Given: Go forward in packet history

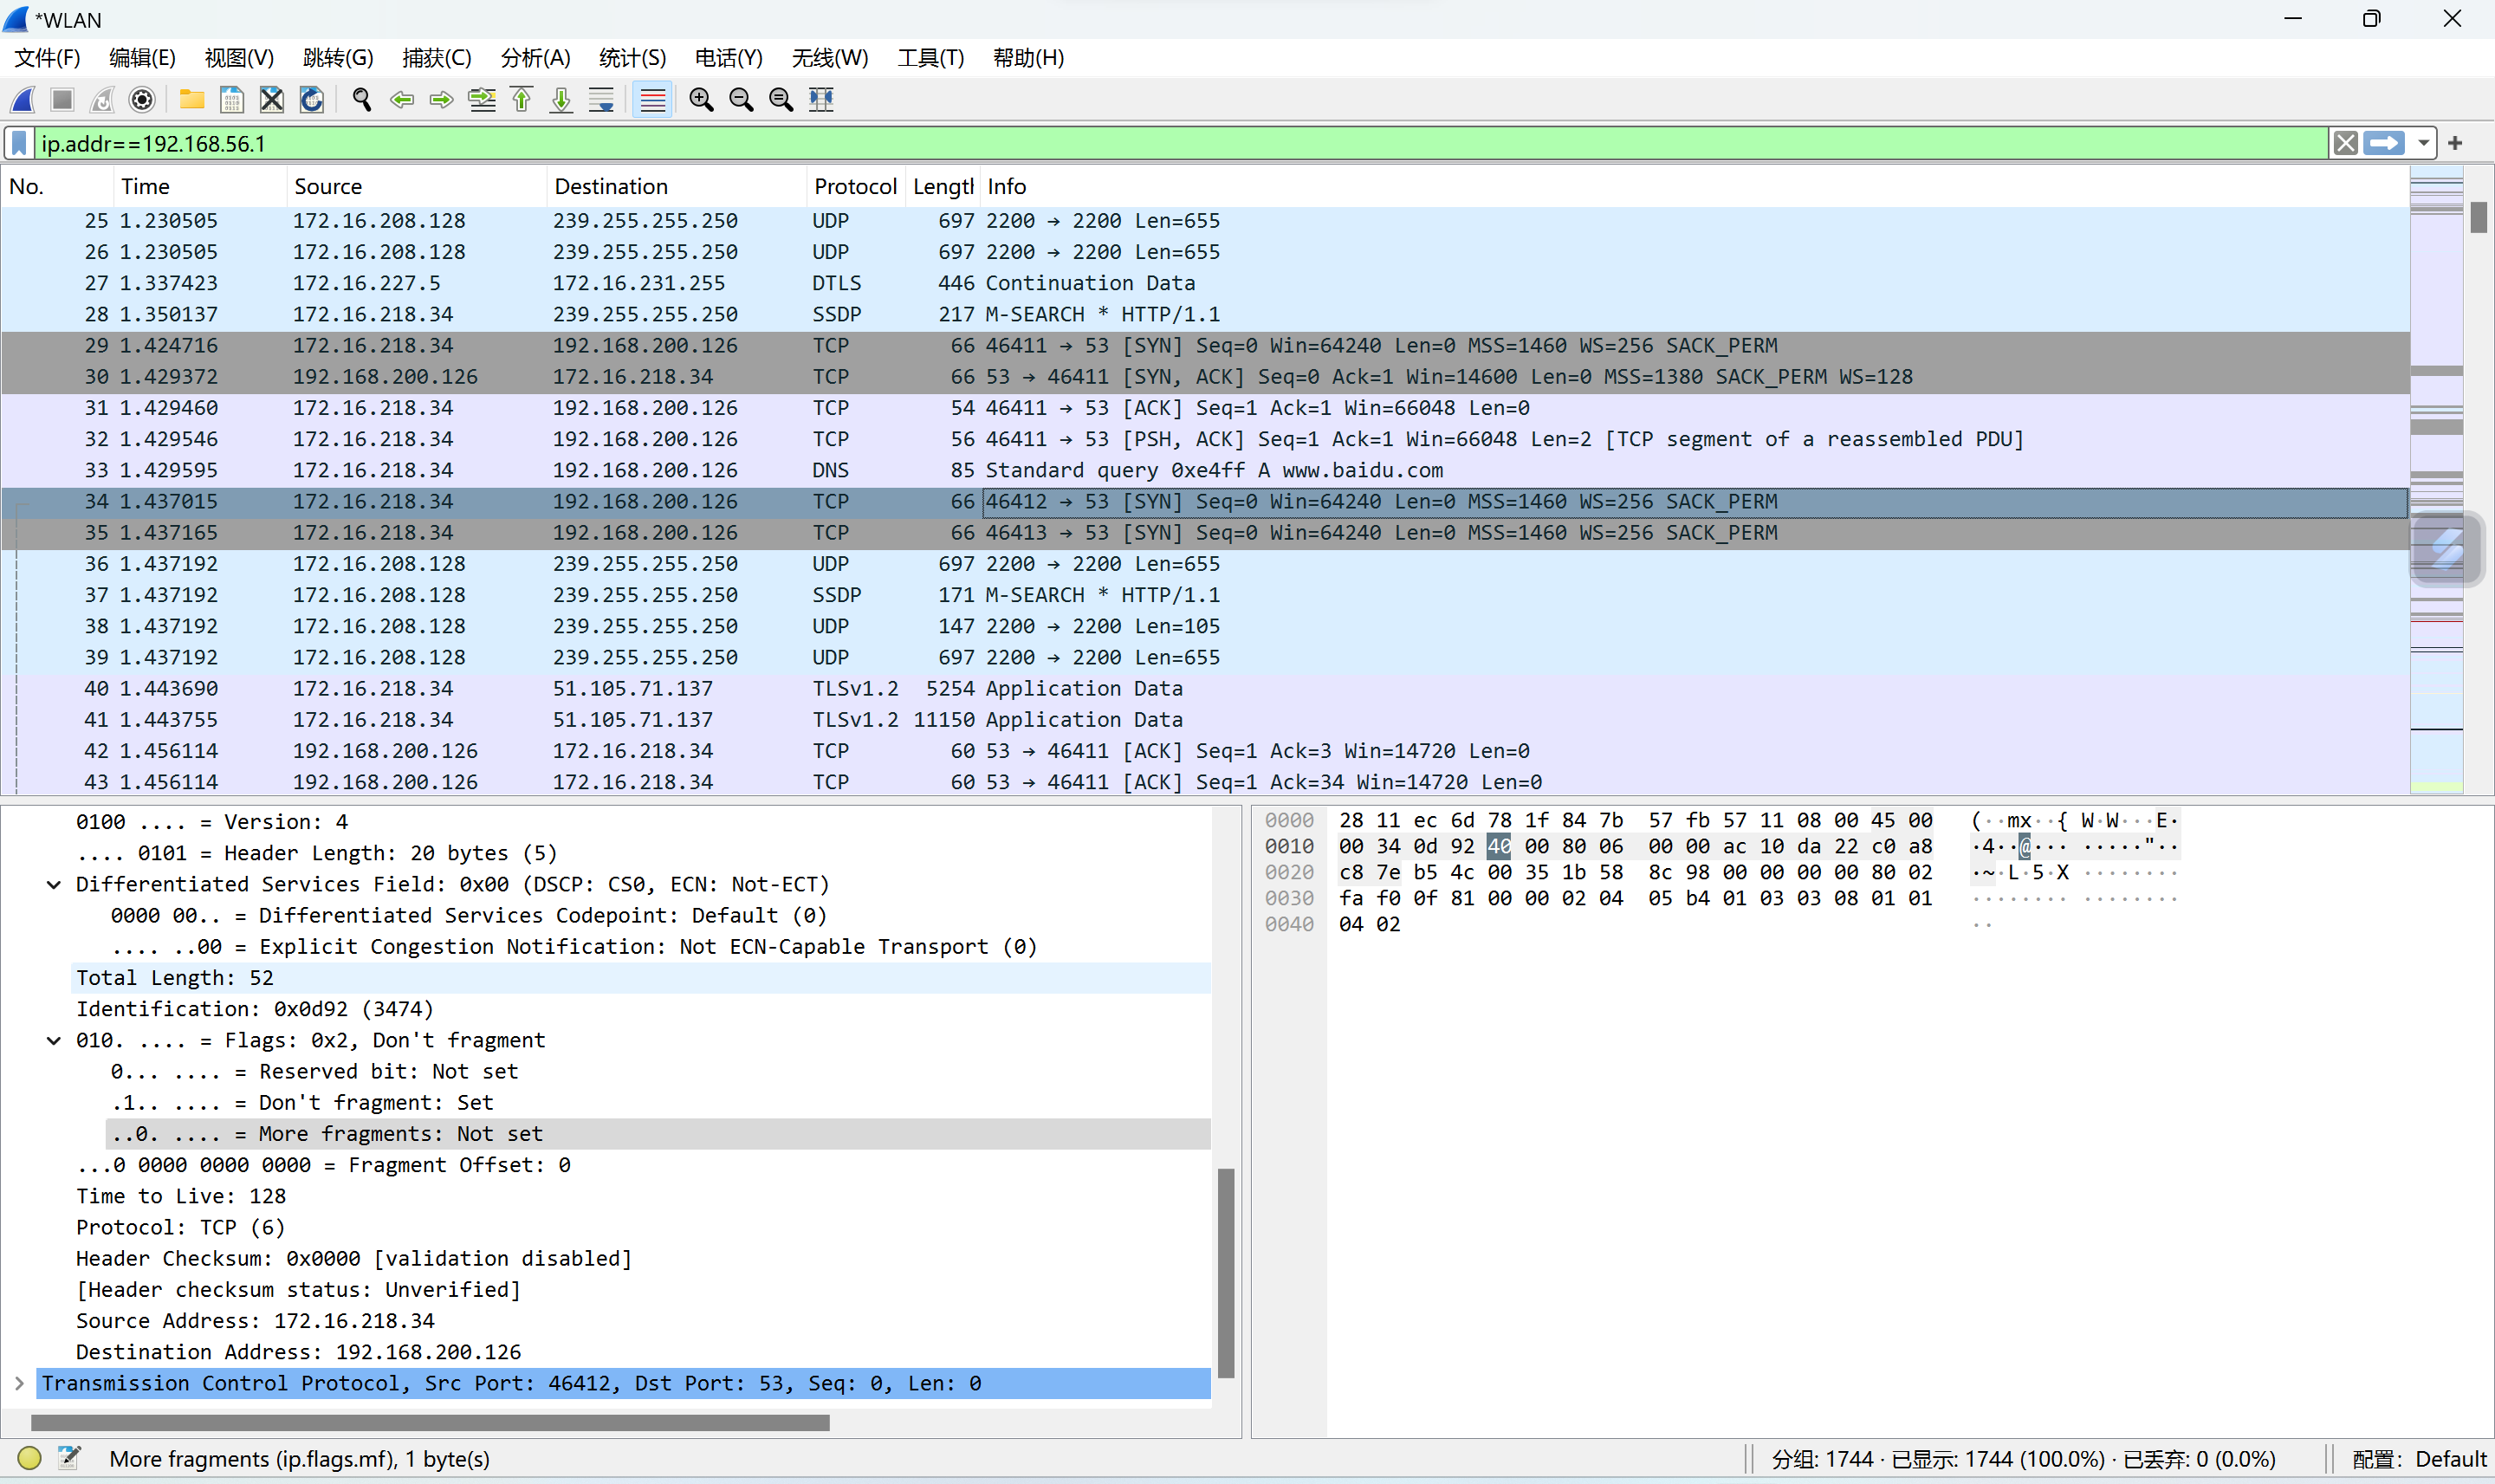Looking at the screenshot, I should click(x=441, y=99).
